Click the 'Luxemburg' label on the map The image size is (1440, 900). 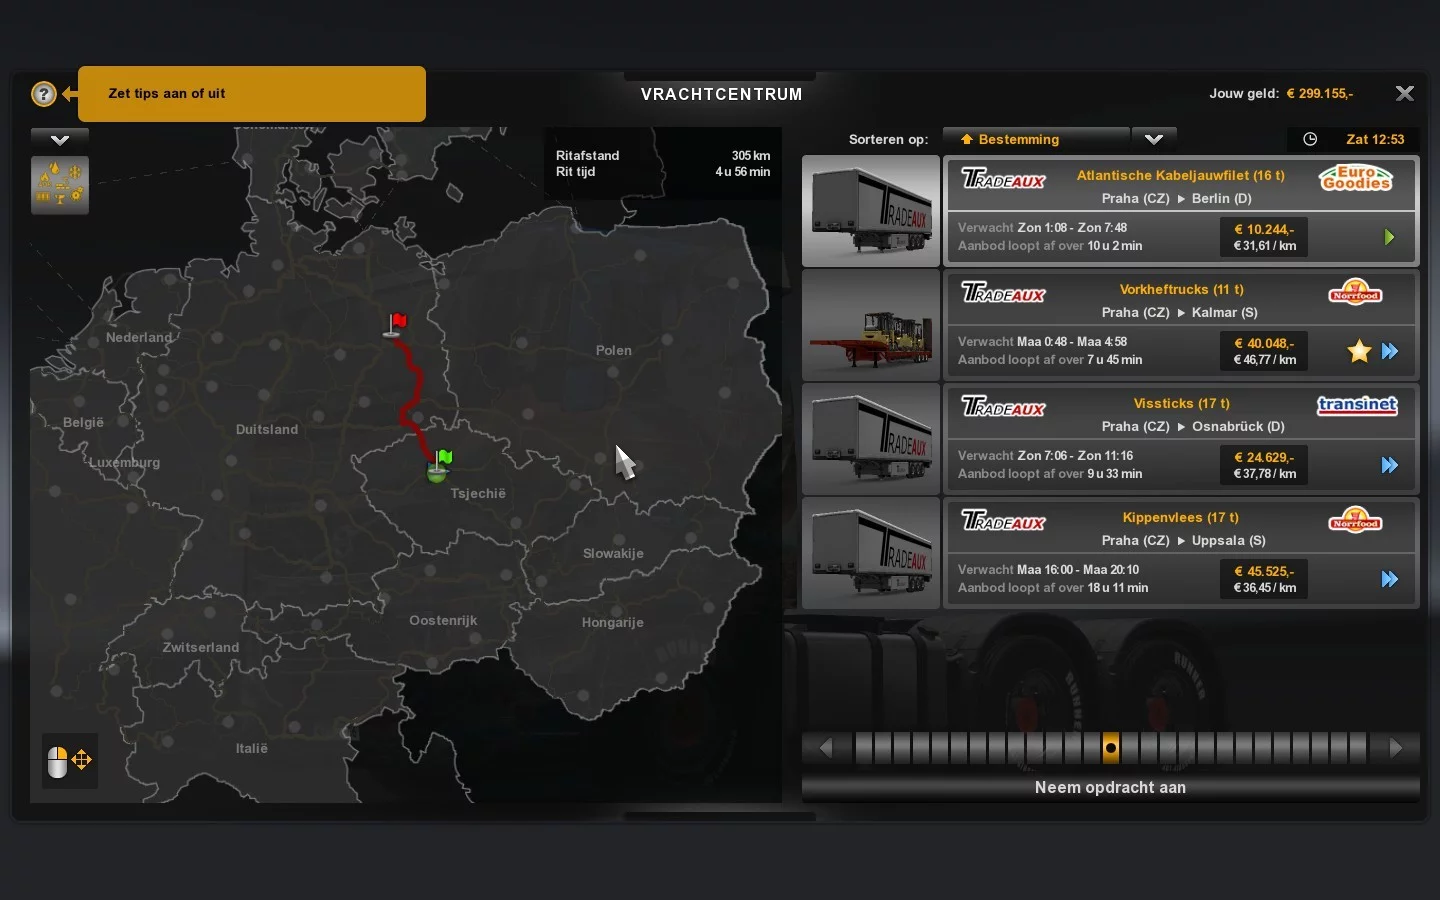tap(124, 463)
